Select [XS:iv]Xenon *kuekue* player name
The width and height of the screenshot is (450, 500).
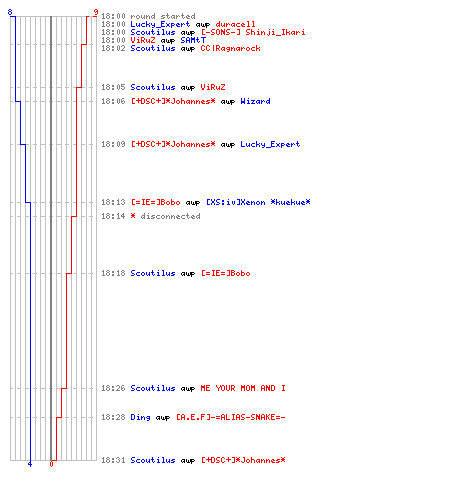tap(258, 202)
